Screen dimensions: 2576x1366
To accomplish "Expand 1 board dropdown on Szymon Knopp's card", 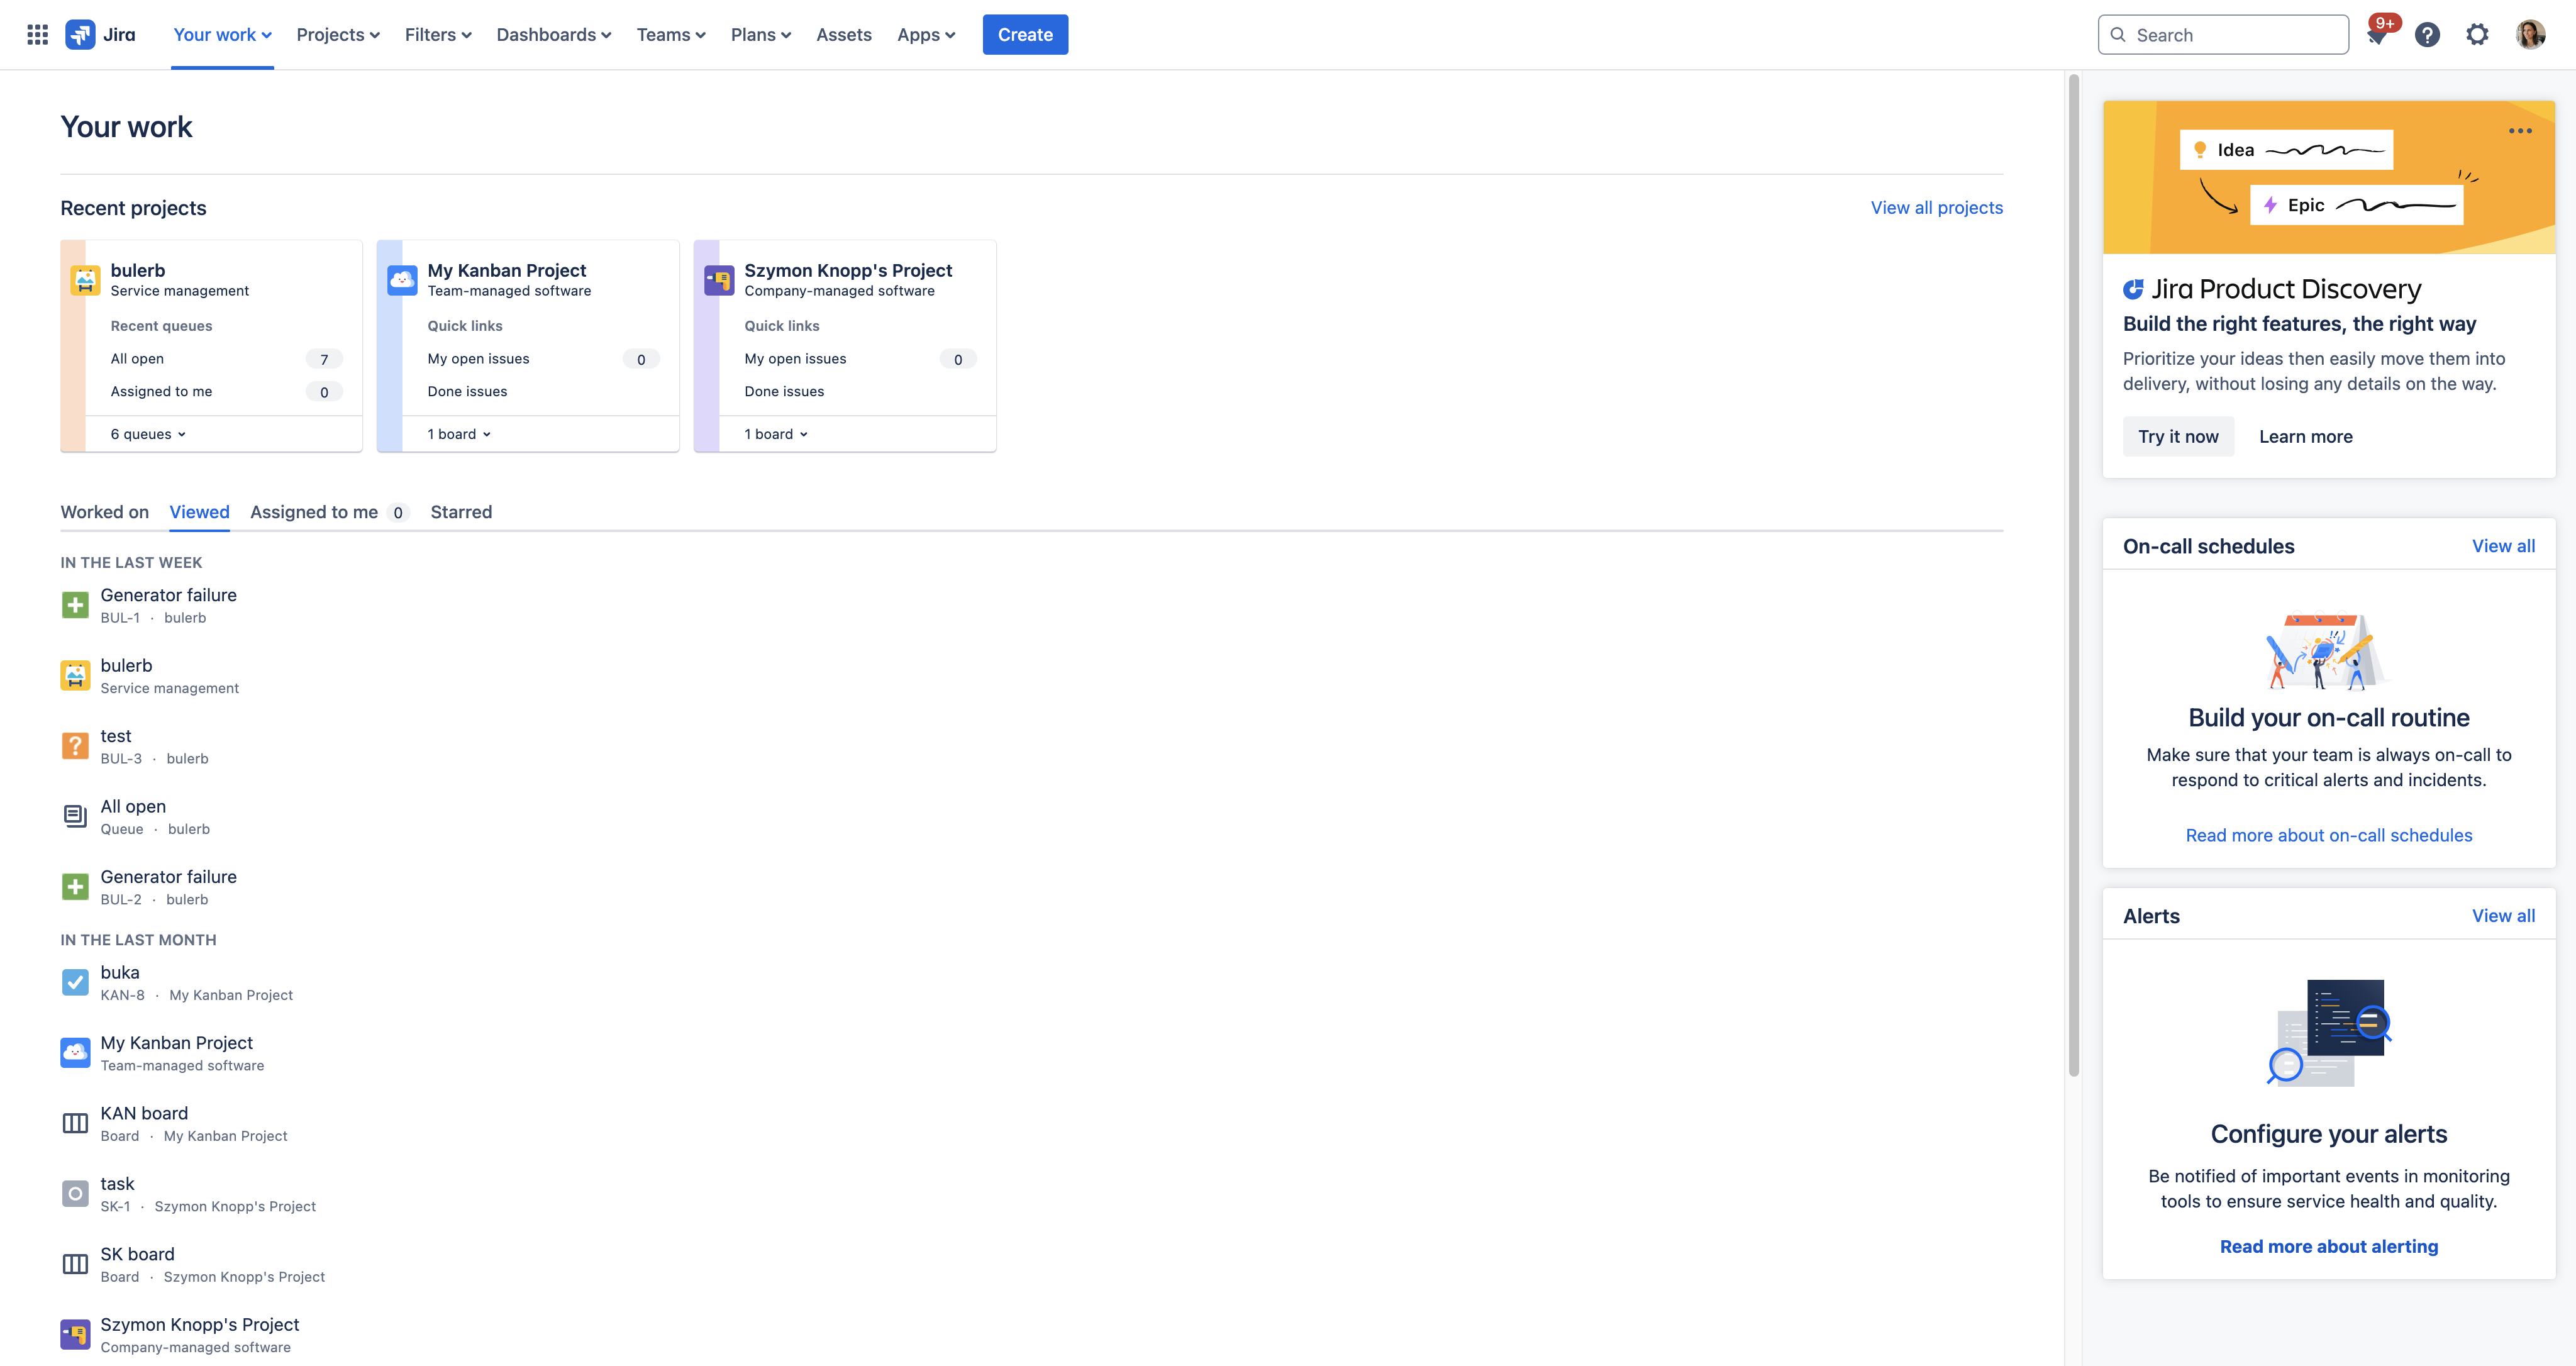I will coord(776,434).
